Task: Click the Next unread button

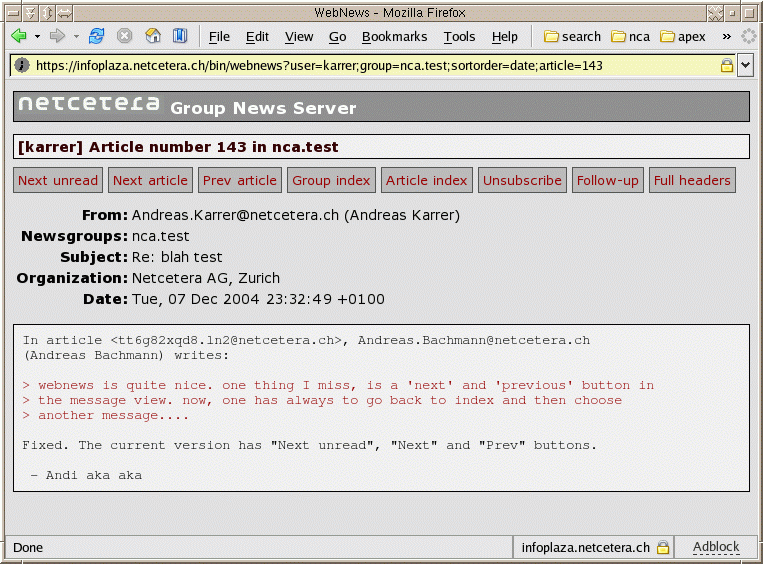Action: point(58,181)
